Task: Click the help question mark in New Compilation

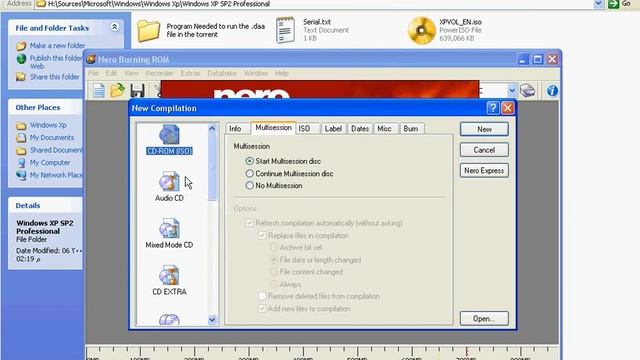Action: click(x=493, y=108)
